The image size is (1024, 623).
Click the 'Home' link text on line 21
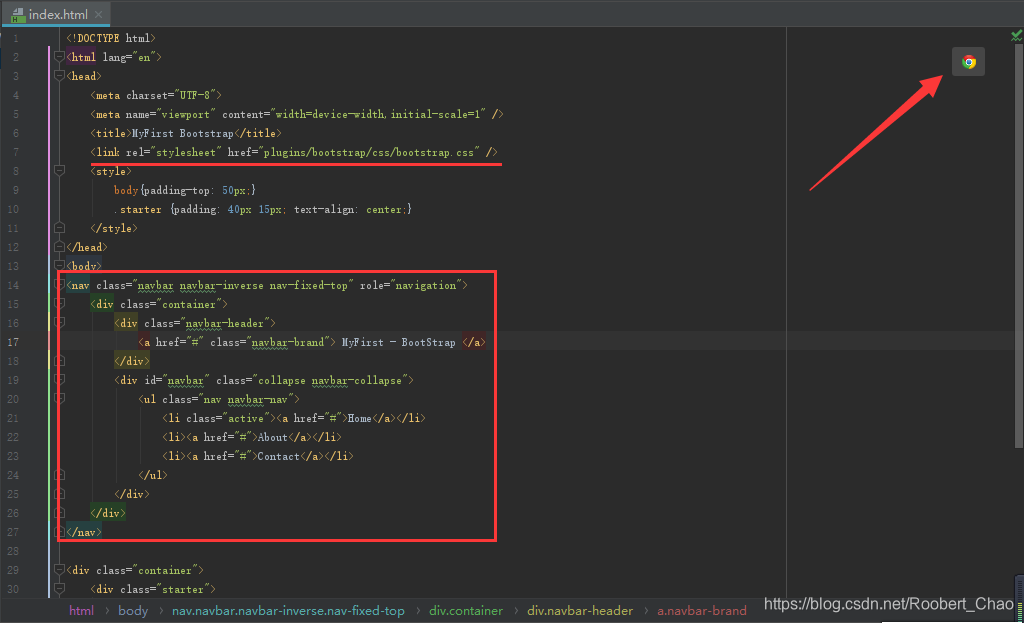pos(359,418)
